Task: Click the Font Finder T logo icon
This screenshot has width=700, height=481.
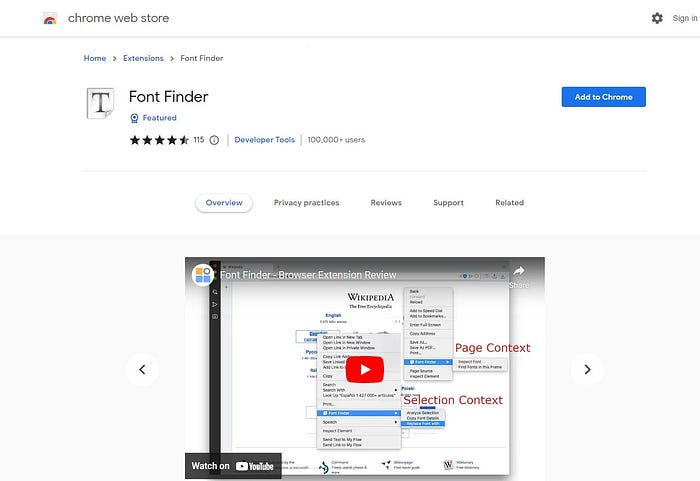Action: (100, 103)
